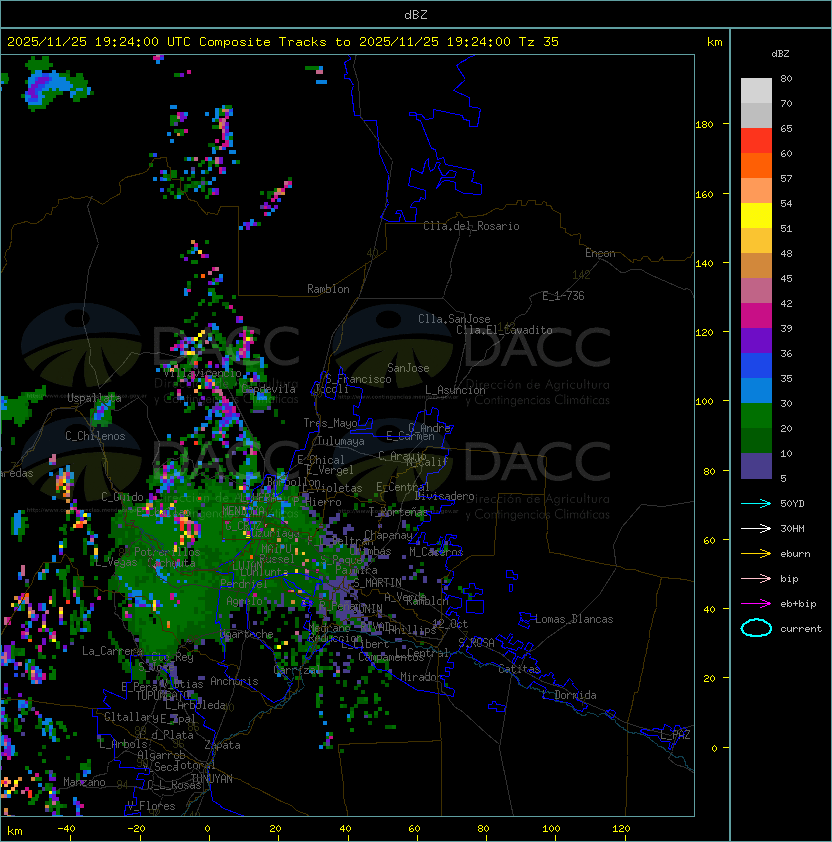Click the 'Villavicencio' place label
This screenshot has width=832, height=842.
tap(202, 373)
